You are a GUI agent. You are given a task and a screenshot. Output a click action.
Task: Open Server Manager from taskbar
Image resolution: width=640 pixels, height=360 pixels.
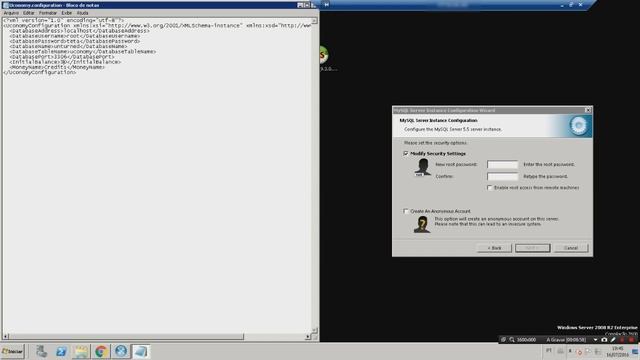(41, 351)
